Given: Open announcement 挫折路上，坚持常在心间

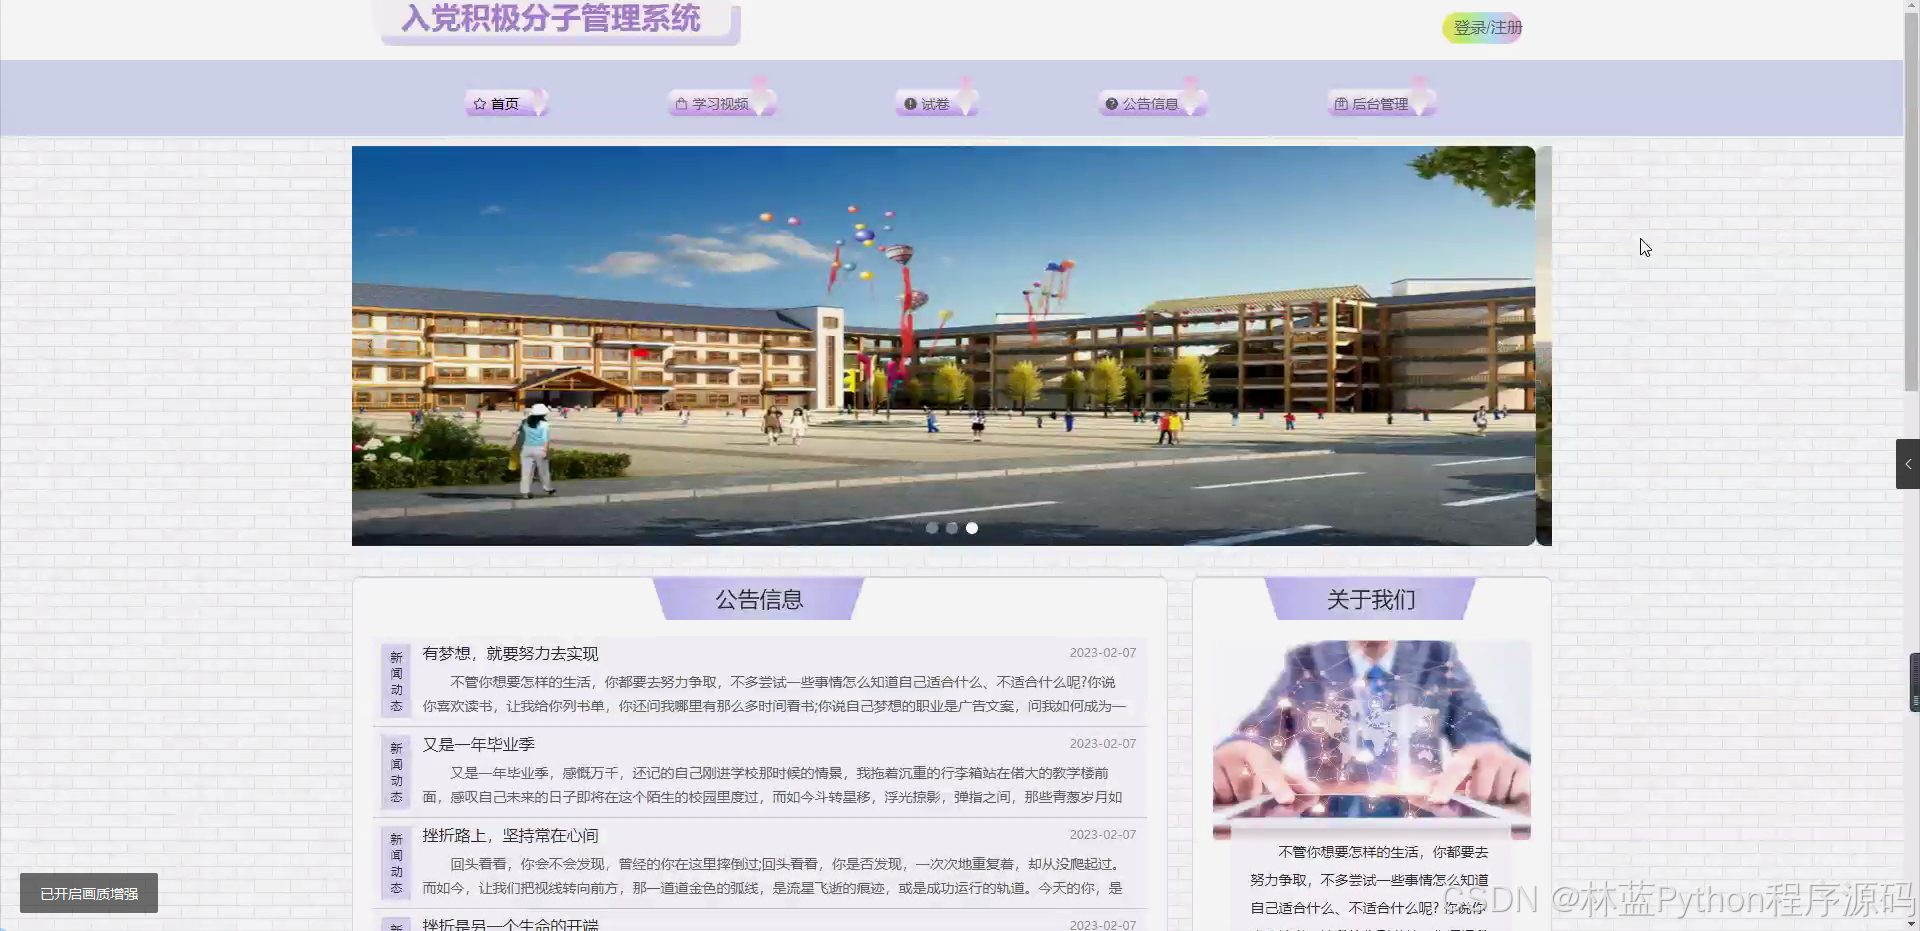Looking at the screenshot, I should click(x=510, y=835).
